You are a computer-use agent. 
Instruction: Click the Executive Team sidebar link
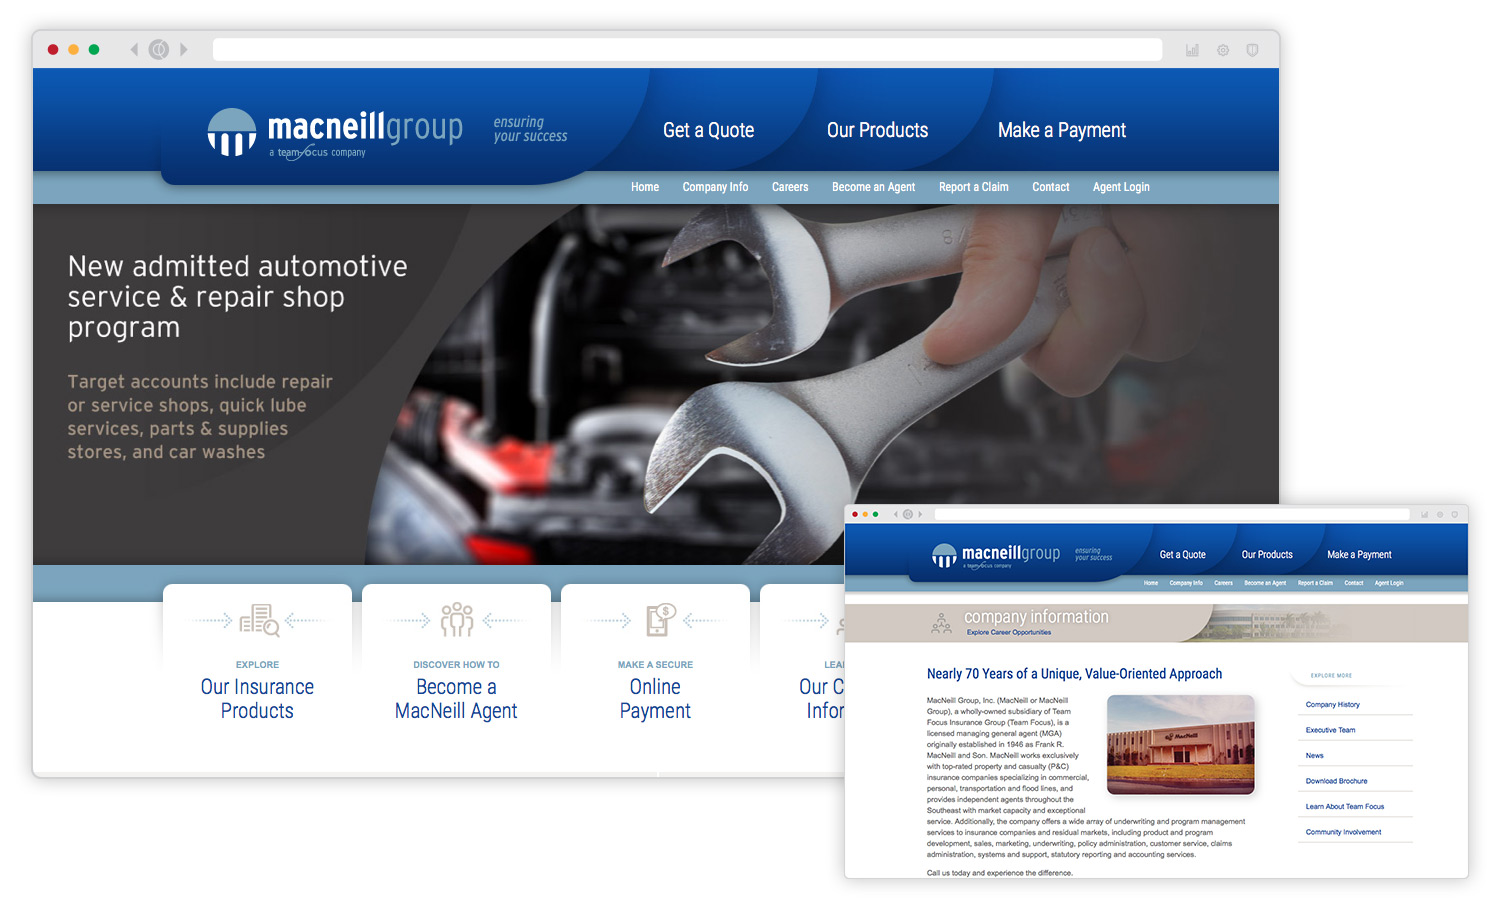(1330, 730)
